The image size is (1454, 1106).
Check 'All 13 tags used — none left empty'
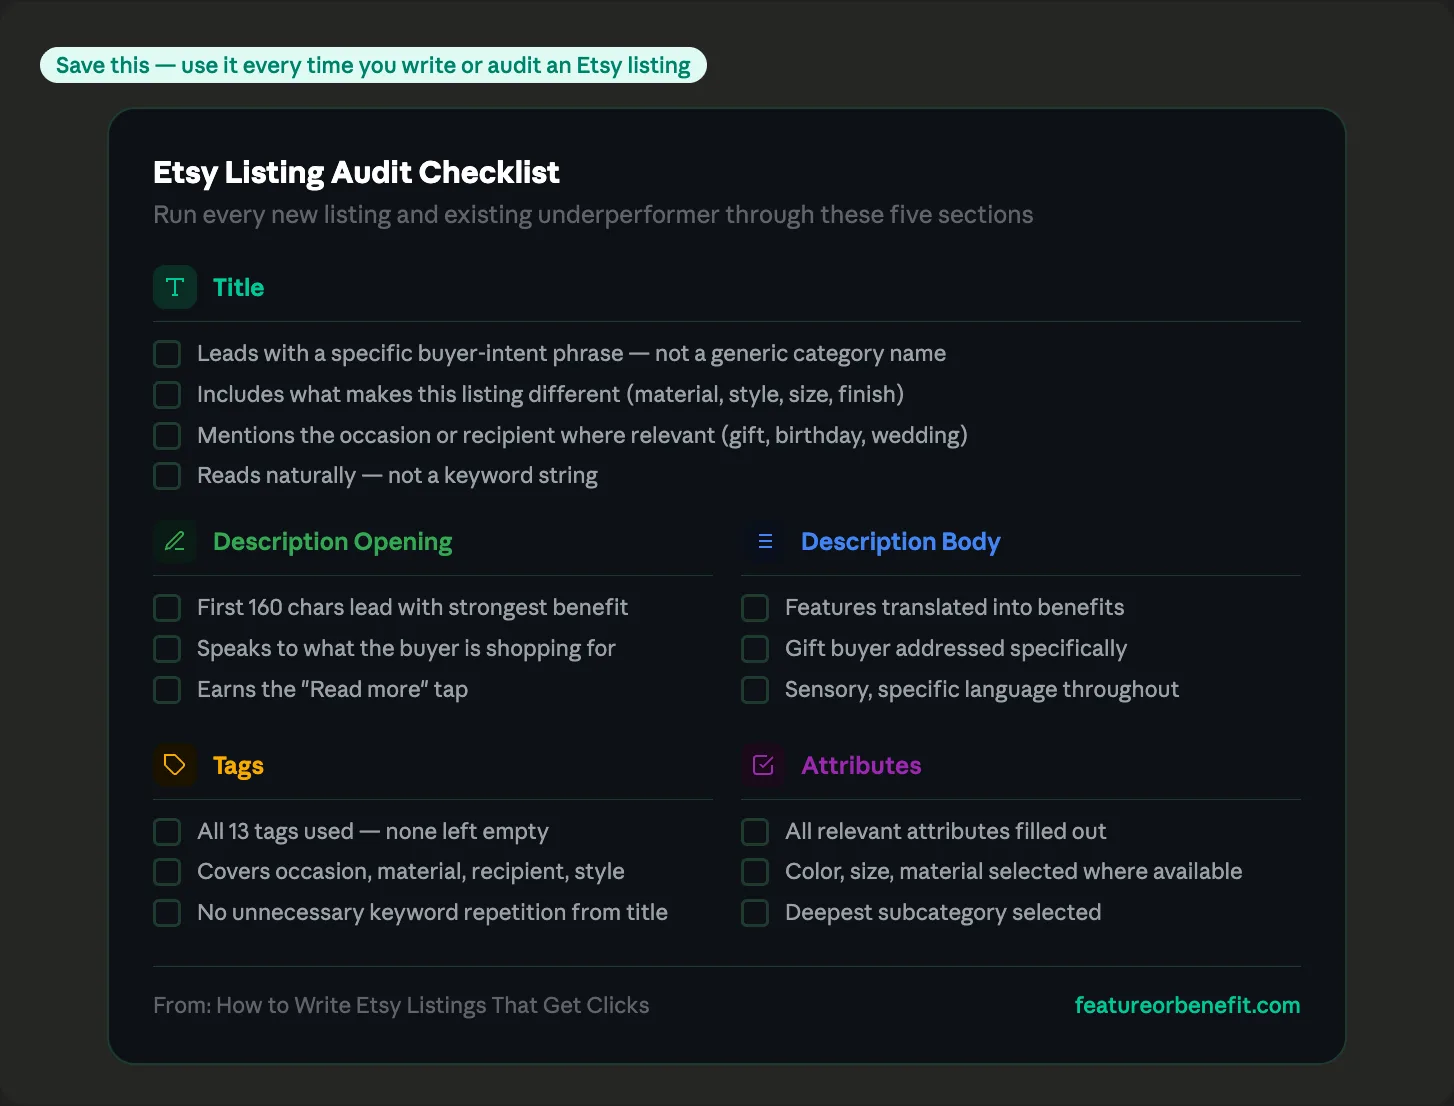[x=167, y=832]
